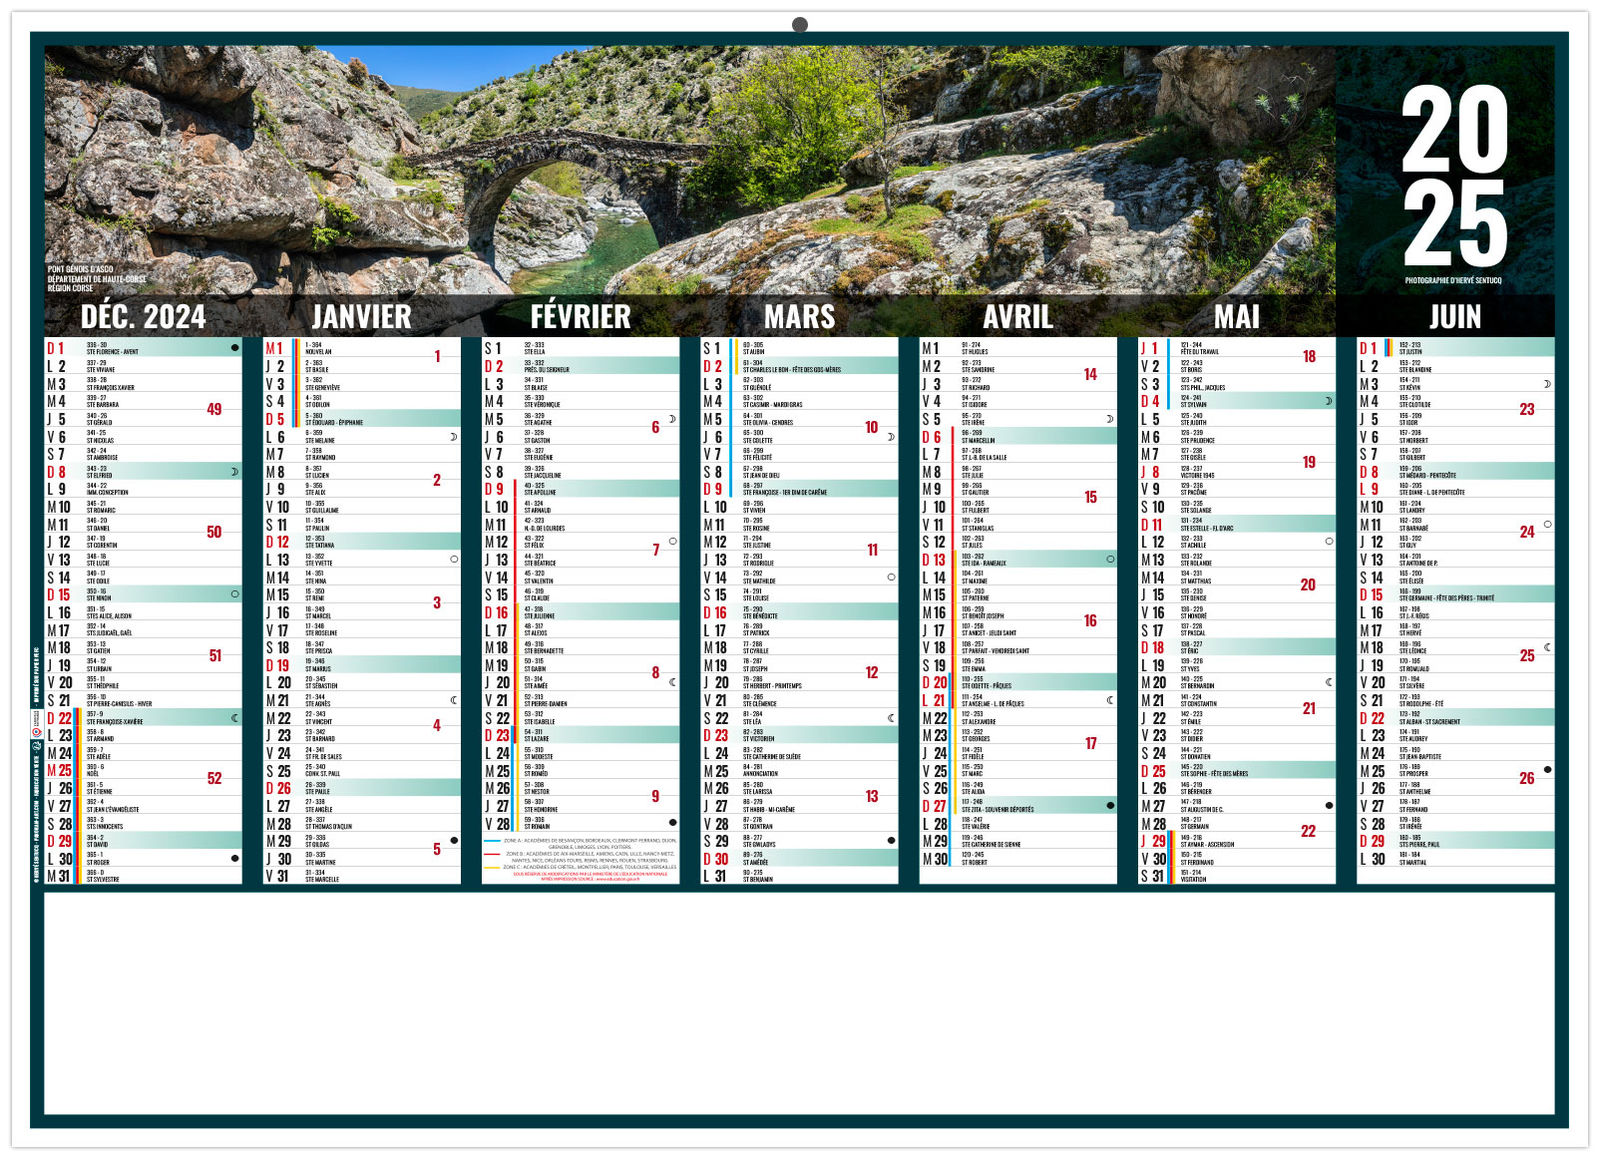This screenshot has height=1160, width=1600.
Task: Click the new moon dot on Février 28
Action: tap(672, 823)
